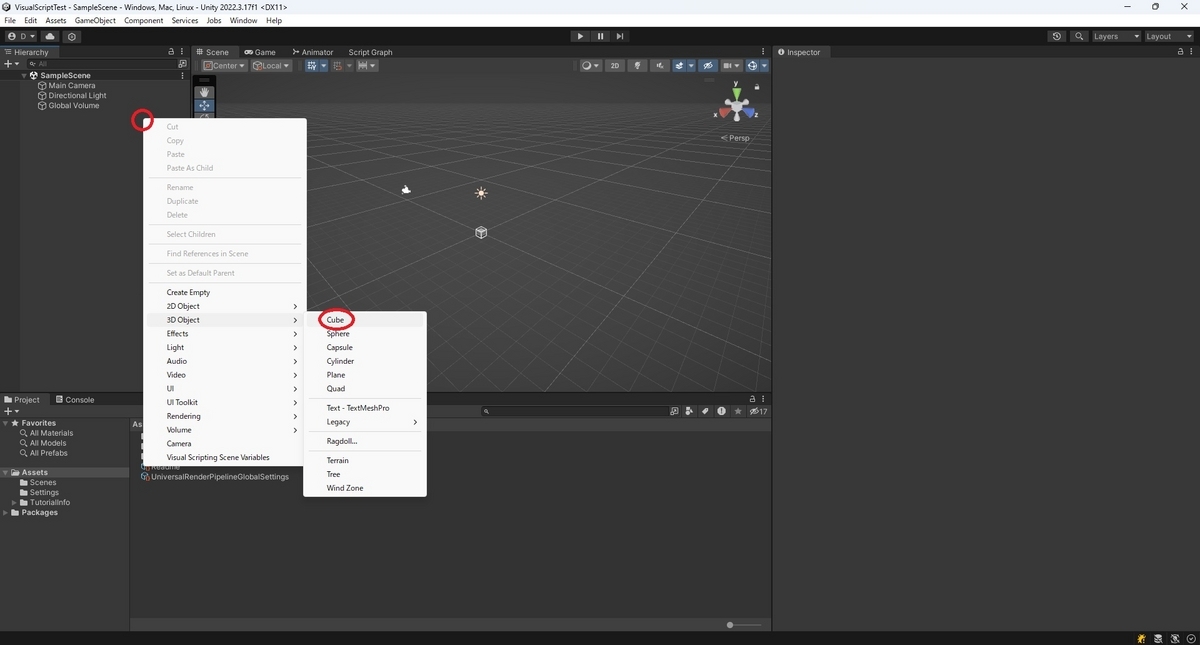This screenshot has height=645, width=1200.
Task: Switch to the Console tab
Action: point(74,400)
